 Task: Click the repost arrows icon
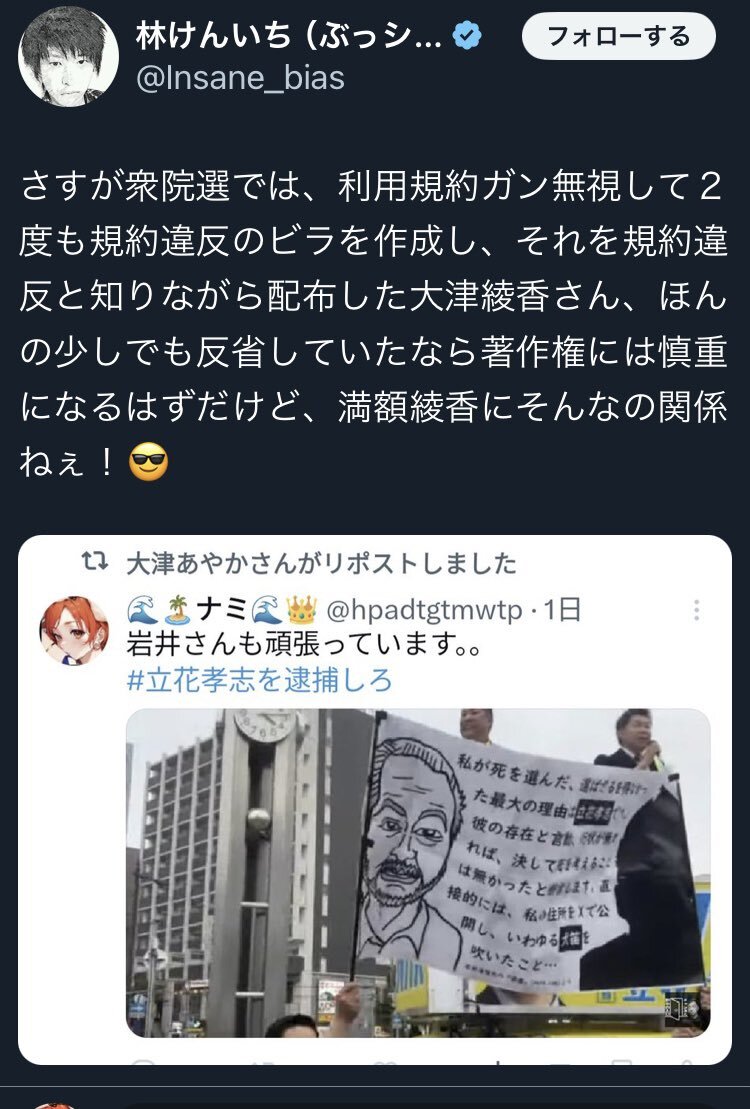[x=95, y=562]
